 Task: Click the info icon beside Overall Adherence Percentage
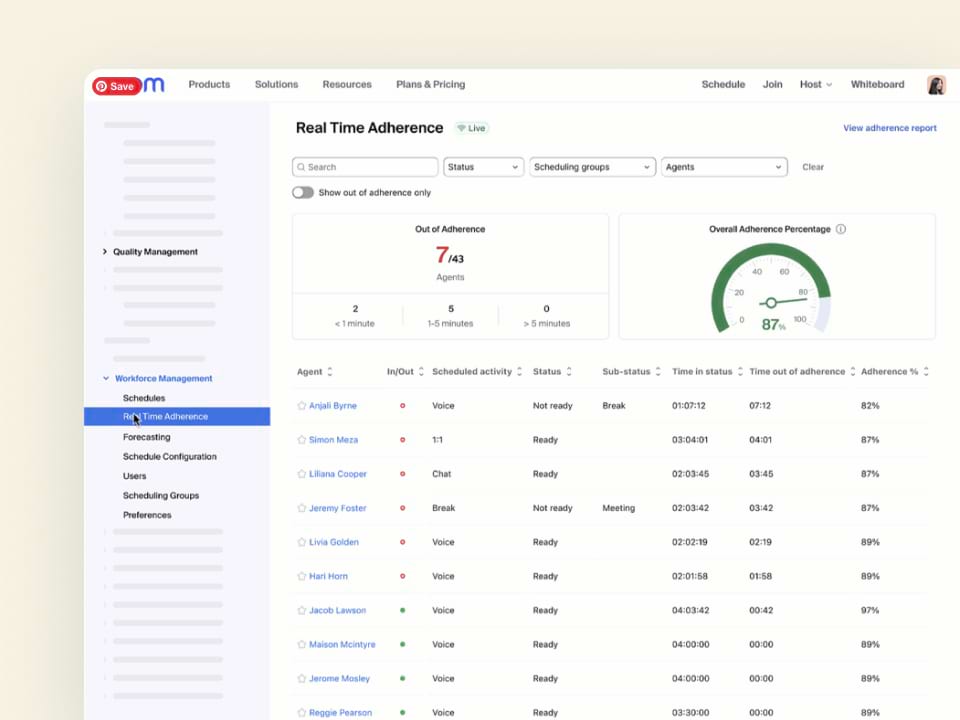pyautogui.click(x=841, y=229)
